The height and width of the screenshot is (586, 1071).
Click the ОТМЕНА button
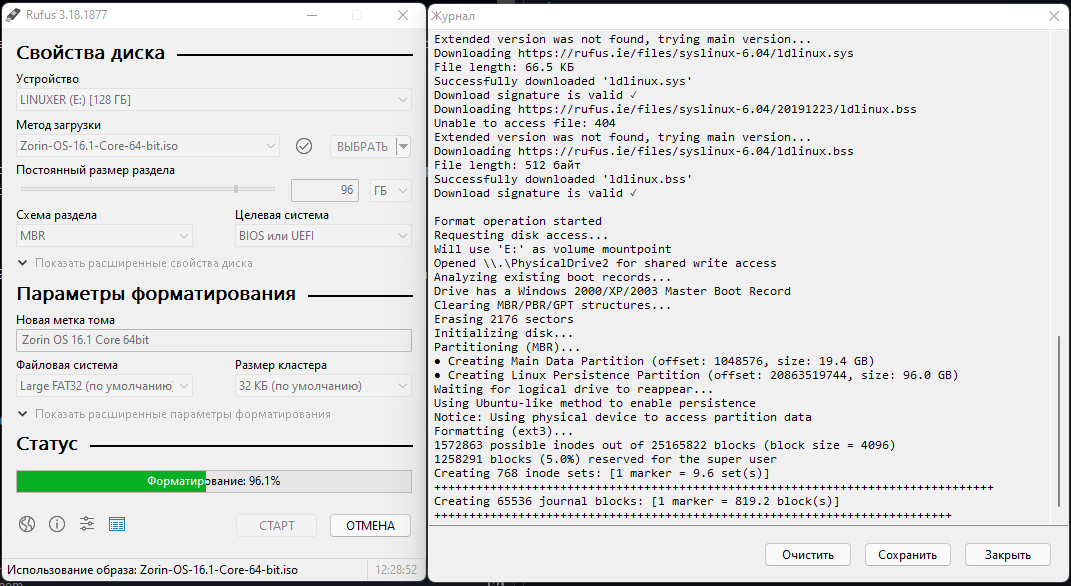point(370,525)
